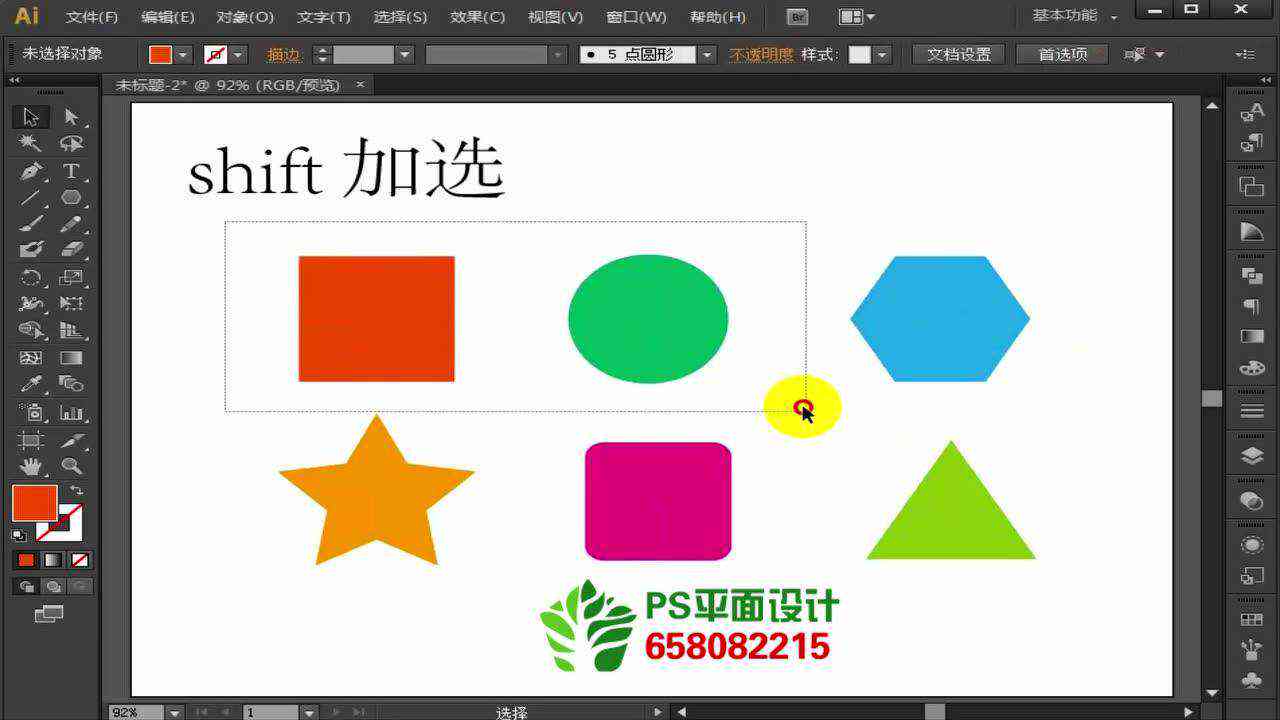Select the Free Transform tool

pos(71,303)
